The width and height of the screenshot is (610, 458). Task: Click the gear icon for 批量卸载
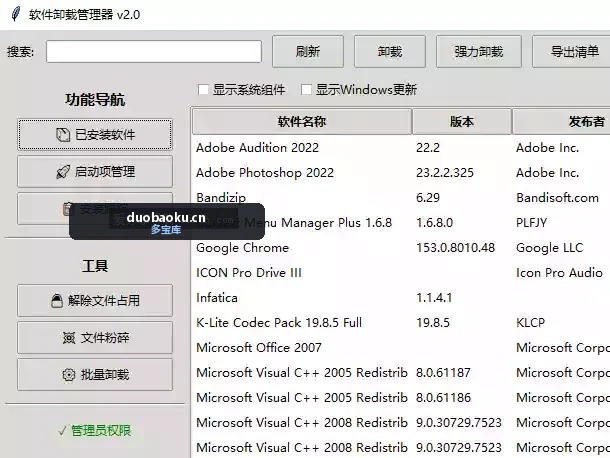click(69, 375)
